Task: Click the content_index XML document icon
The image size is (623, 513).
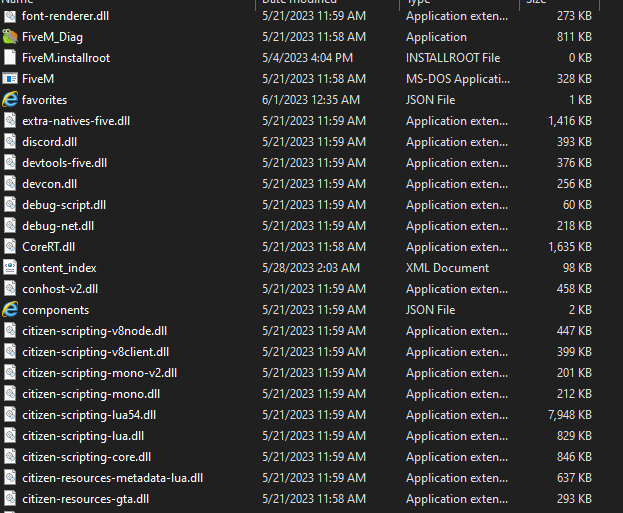Action: [10, 268]
